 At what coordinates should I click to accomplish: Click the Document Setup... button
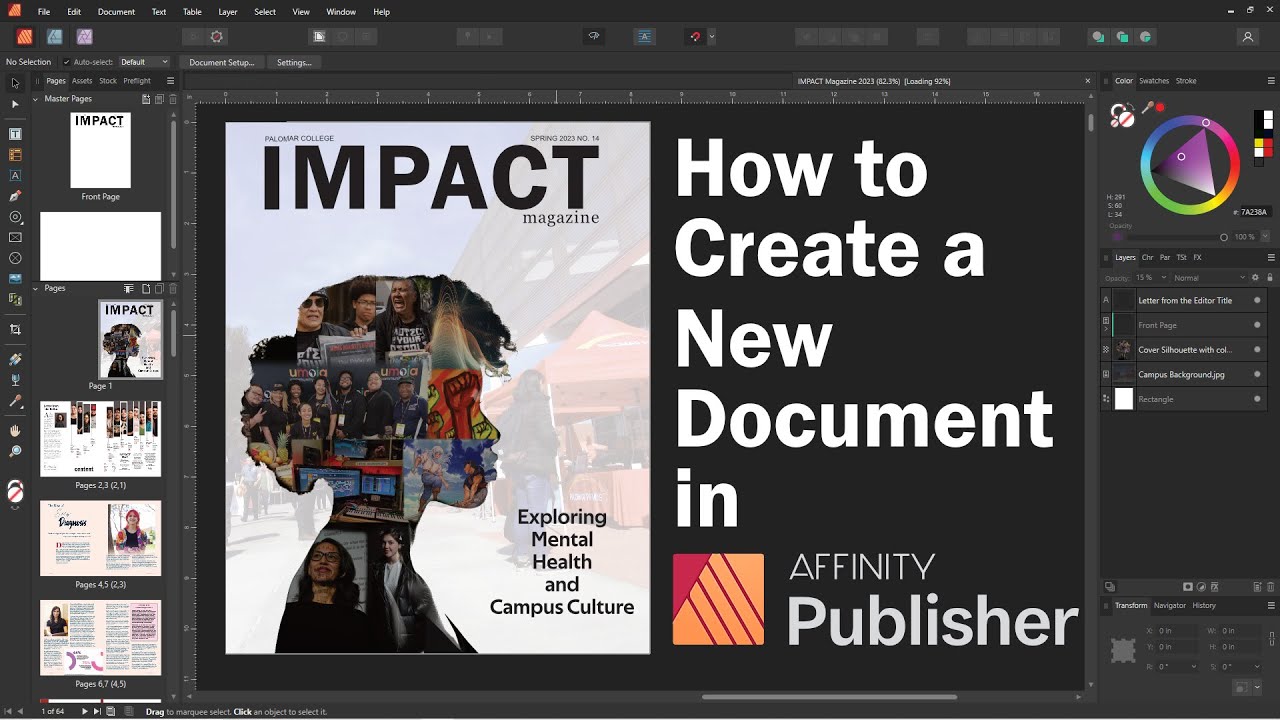tap(221, 62)
